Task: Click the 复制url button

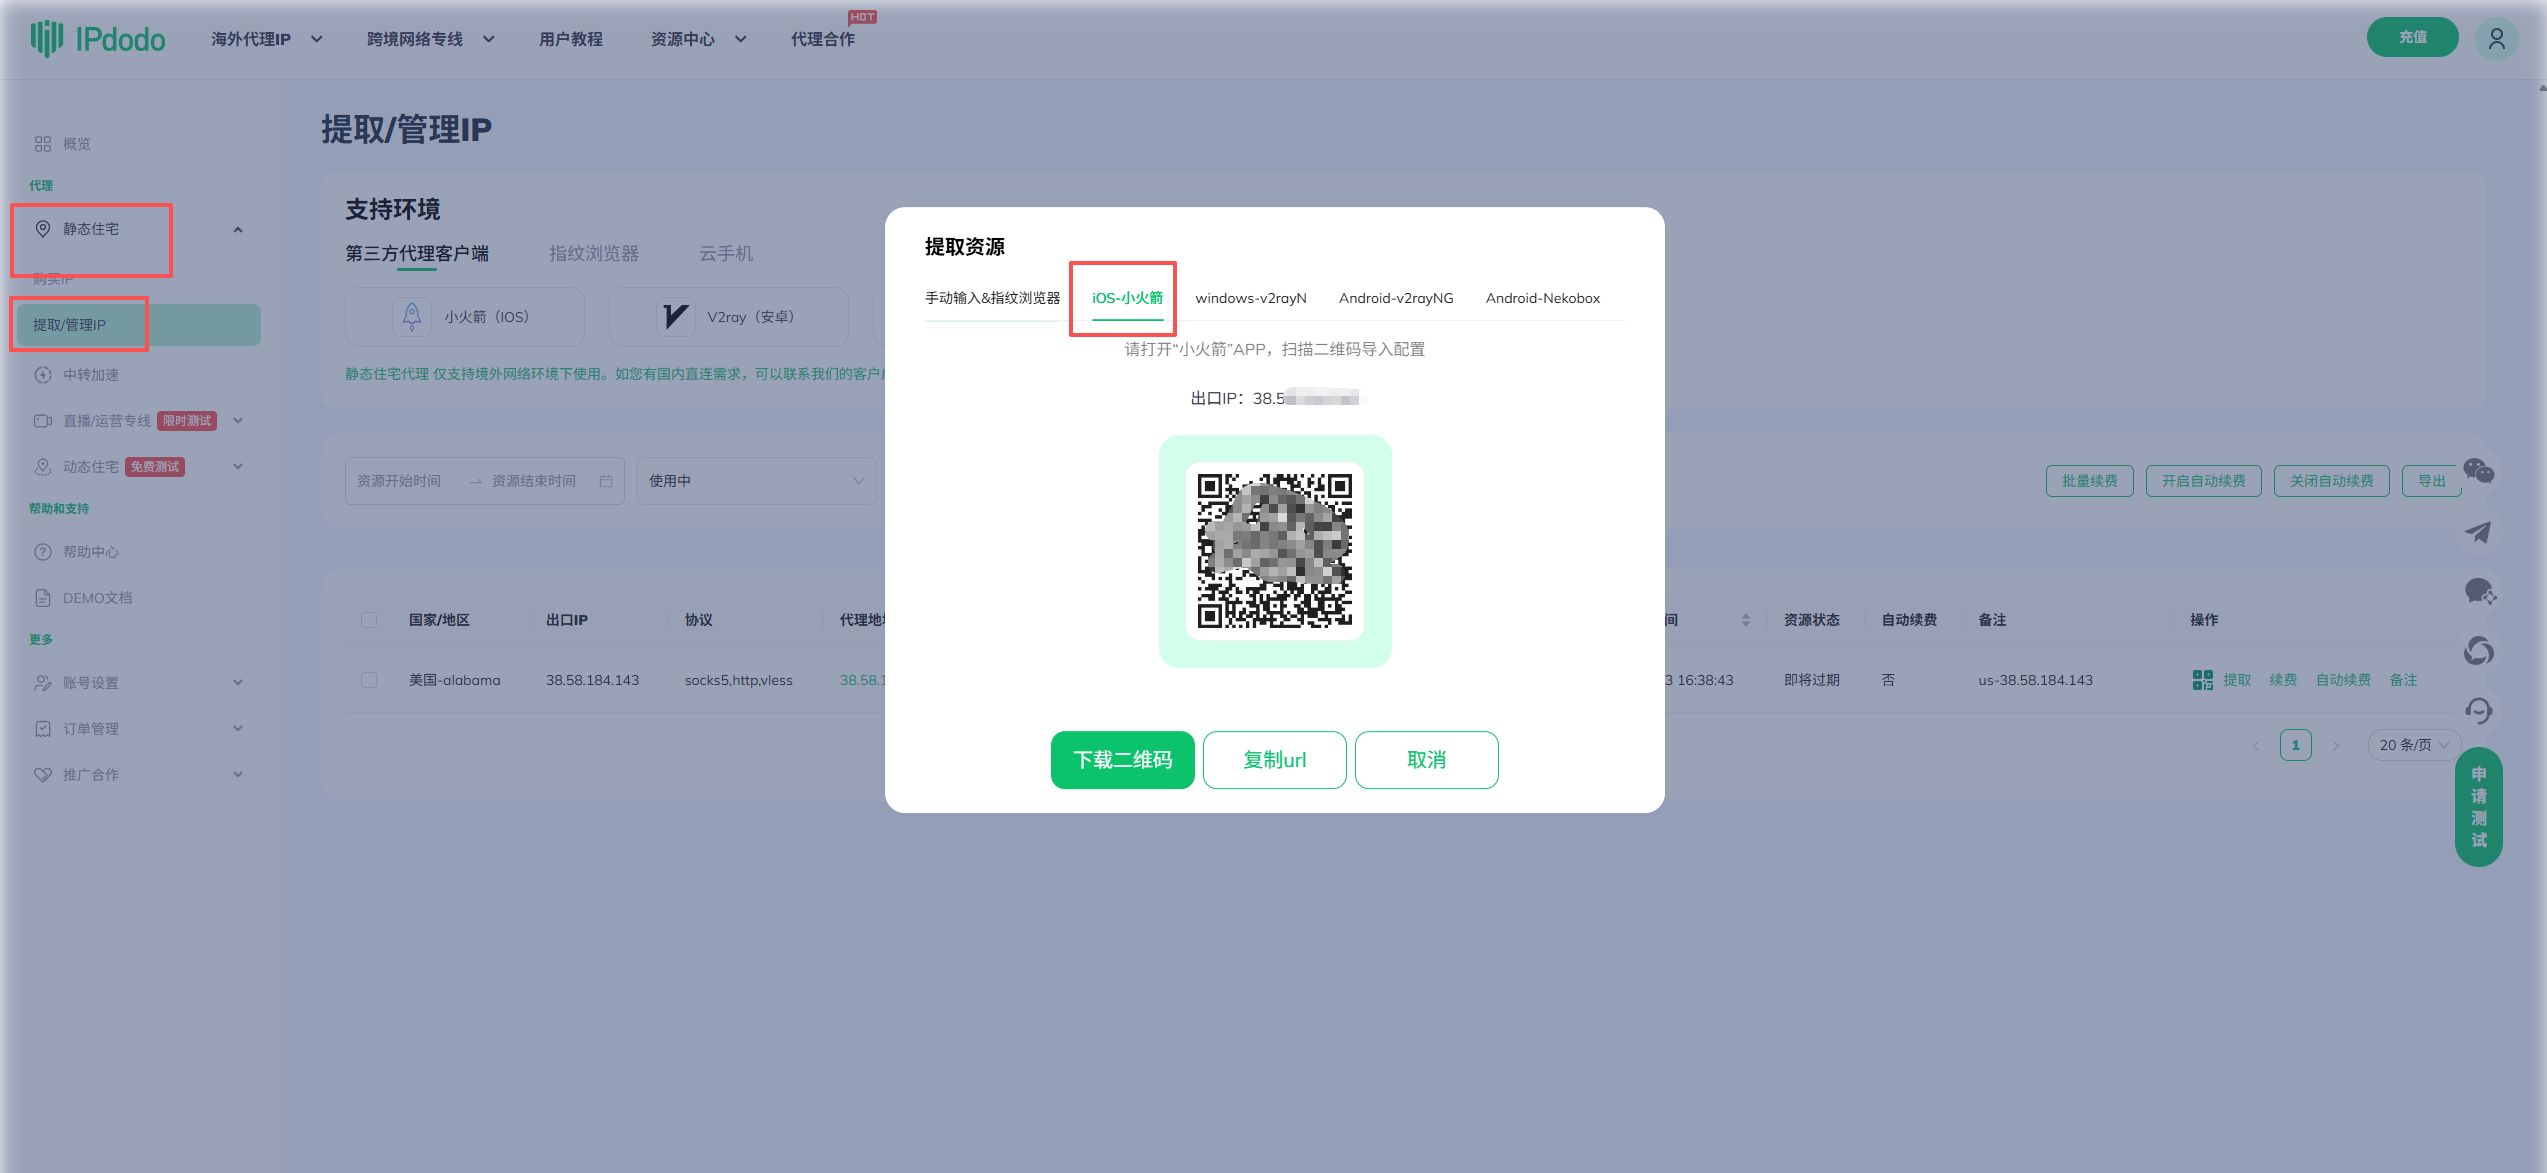Action: click(1274, 760)
